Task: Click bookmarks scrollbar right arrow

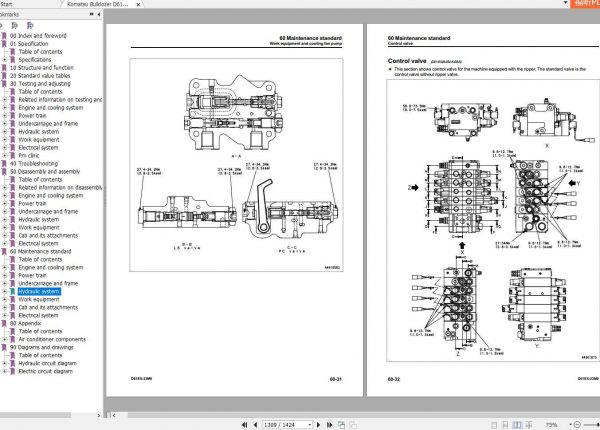Action: click(99, 415)
